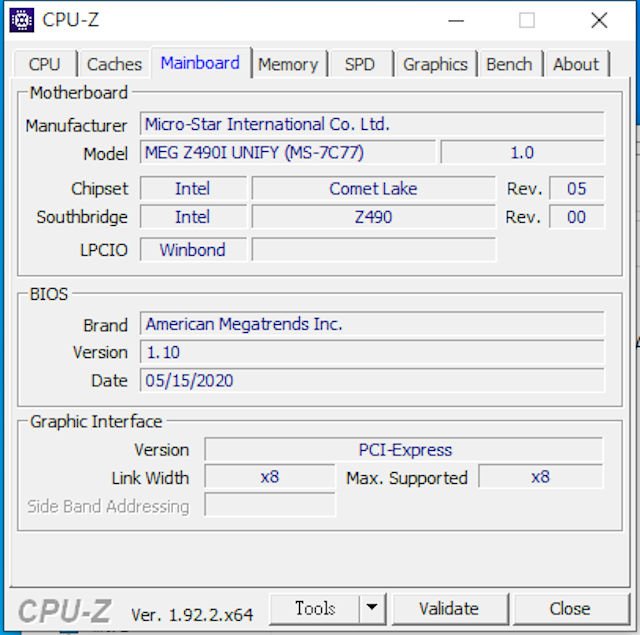Click the Tools button
This screenshot has height=635, width=640.
click(315, 608)
